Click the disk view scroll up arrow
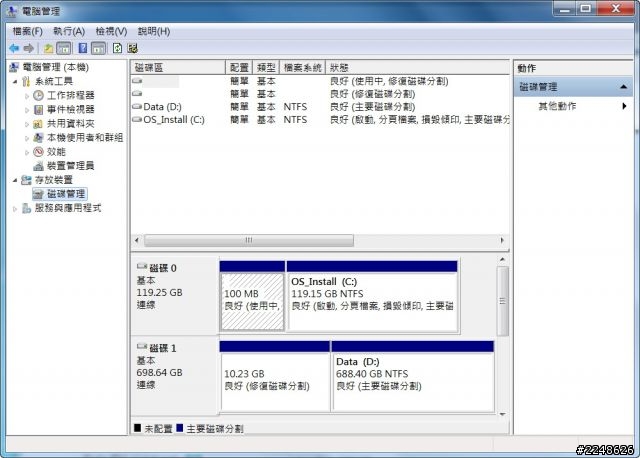The height and width of the screenshot is (458, 640). (x=502, y=260)
